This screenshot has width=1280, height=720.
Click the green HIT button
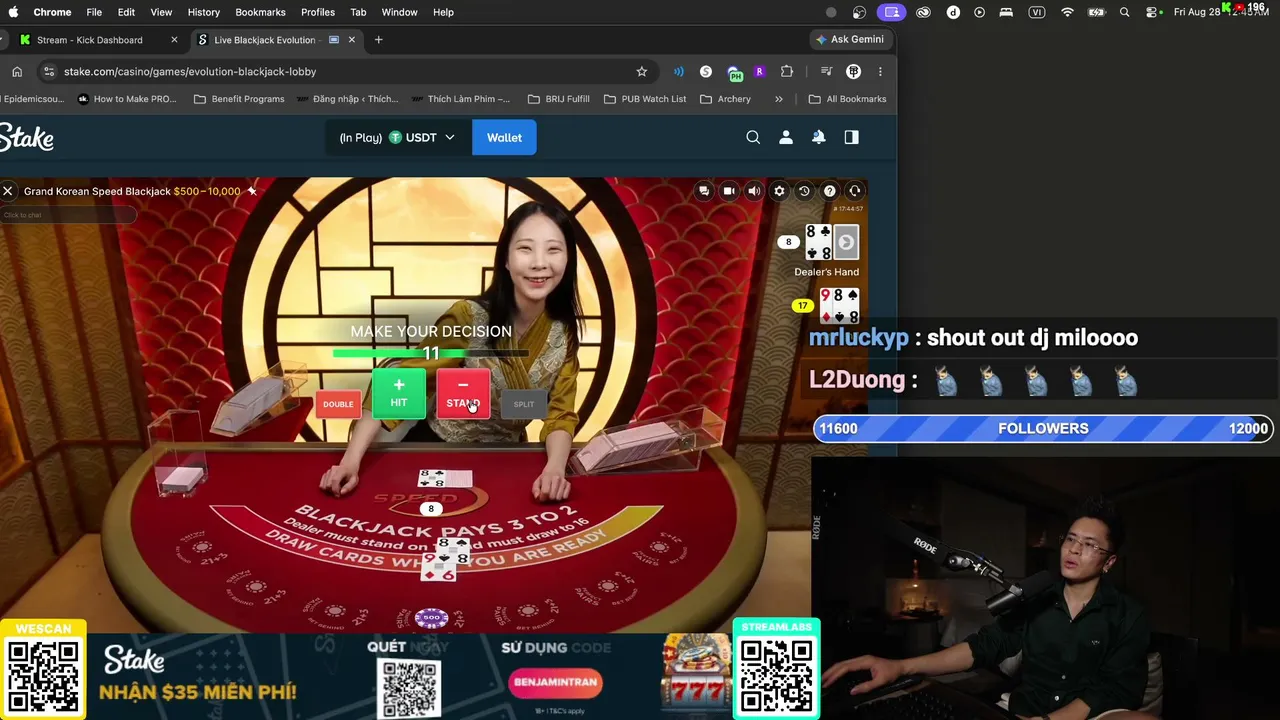(399, 393)
